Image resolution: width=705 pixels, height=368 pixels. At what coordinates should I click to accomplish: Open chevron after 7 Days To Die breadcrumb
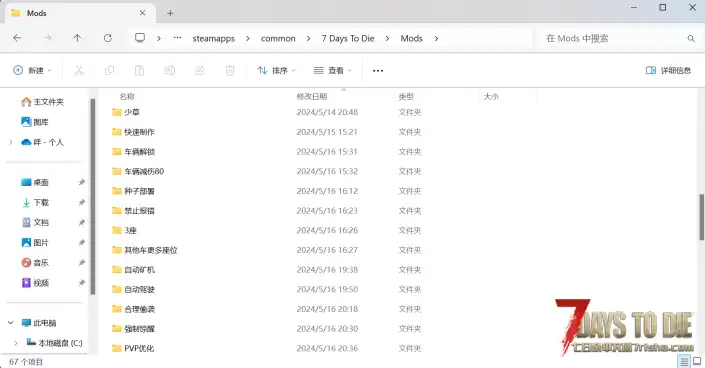387,39
